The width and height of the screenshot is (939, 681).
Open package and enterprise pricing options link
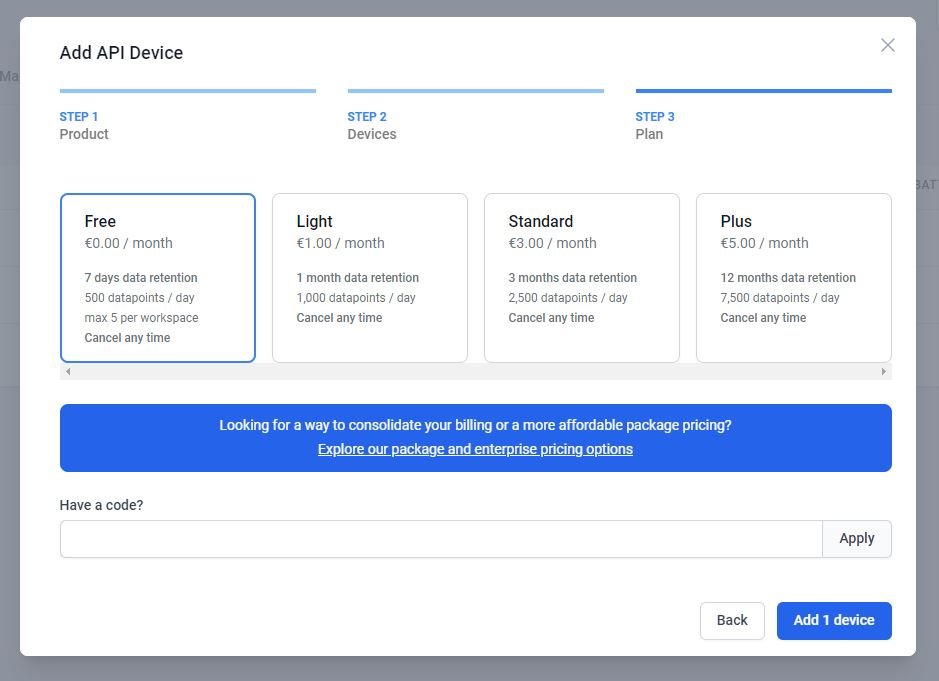click(x=475, y=449)
